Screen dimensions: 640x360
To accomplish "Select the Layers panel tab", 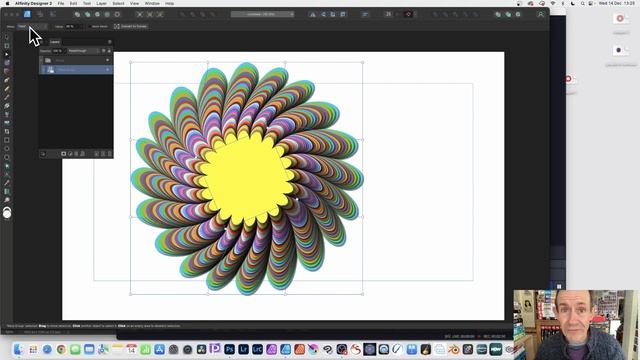I will pyautogui.click(x=55, y=42).
